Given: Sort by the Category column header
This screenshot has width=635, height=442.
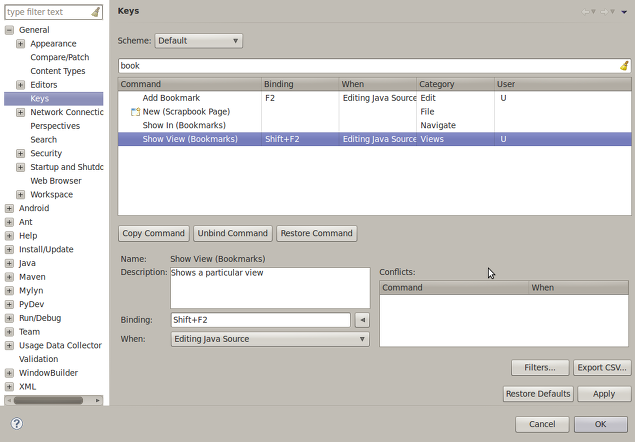Looking at the screenshot, I should click(x=455, y=84).
